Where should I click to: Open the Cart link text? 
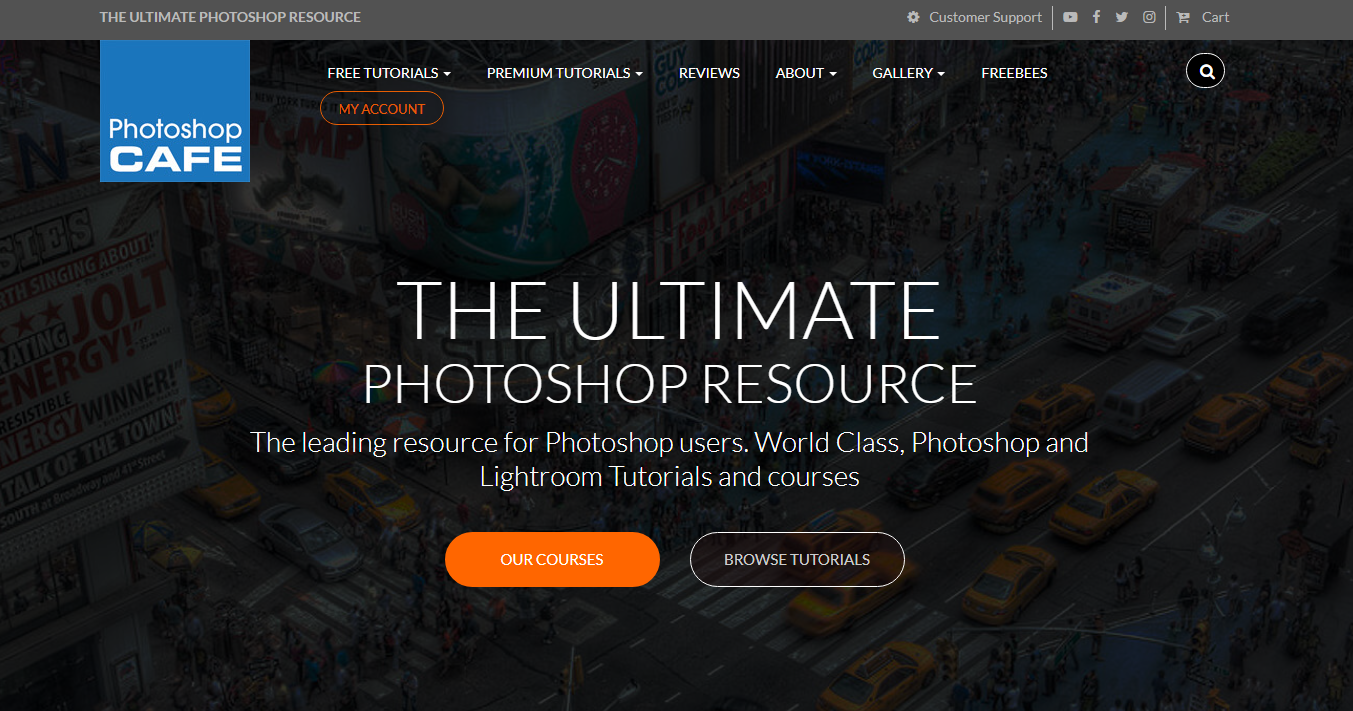tap(1215, 17)
